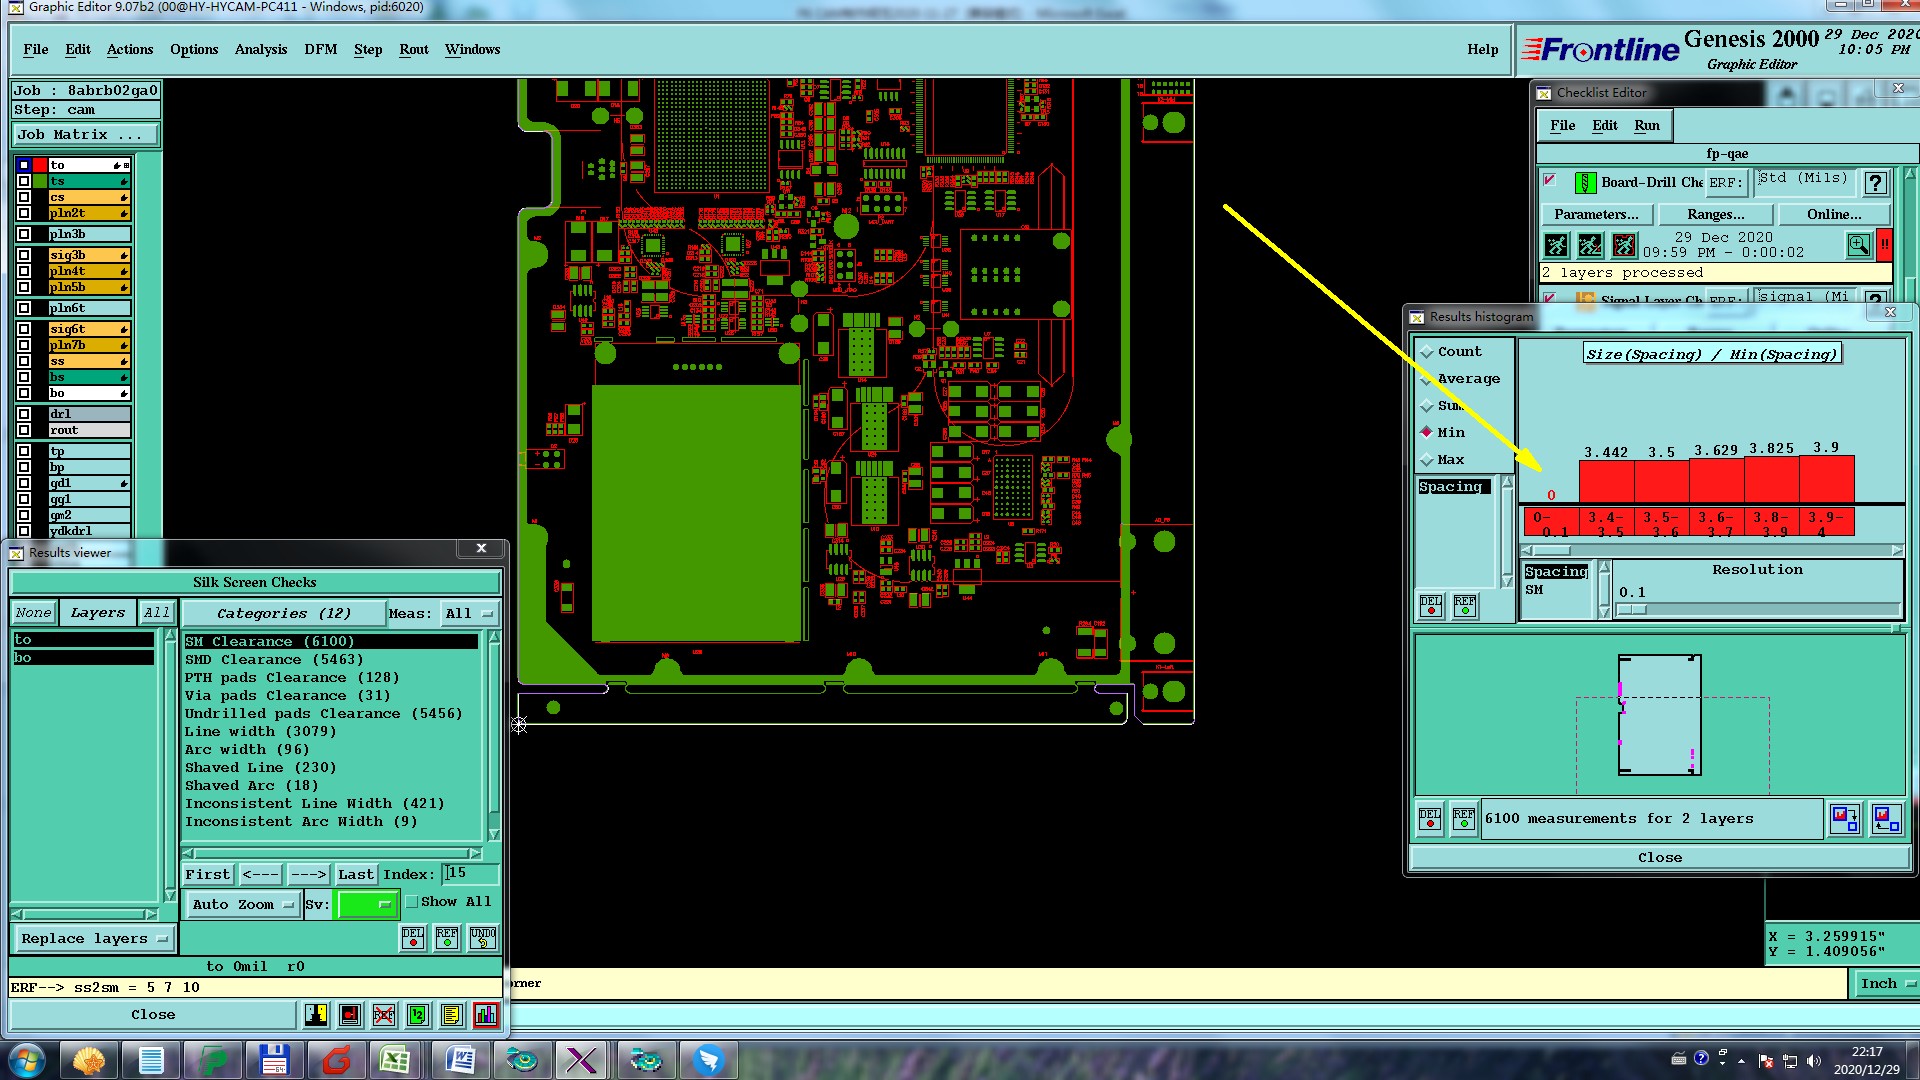Open Excel from the Windows taskbar

[395, 1060]
